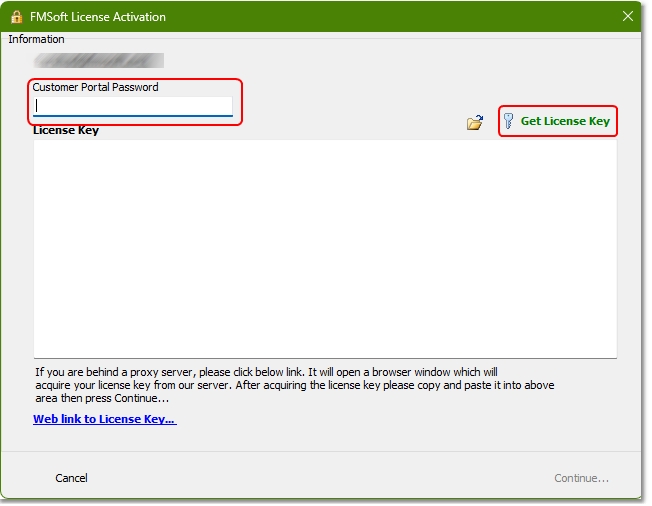Click the Customer Portal Password label
Image resolution: width=652 pixels, height=506 pixels.
click(95, 87)
